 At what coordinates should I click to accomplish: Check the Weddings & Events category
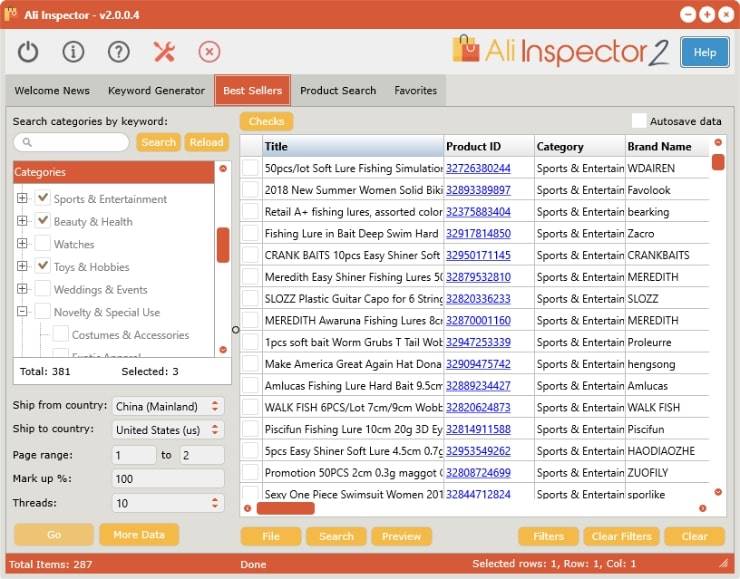point(43,289)
